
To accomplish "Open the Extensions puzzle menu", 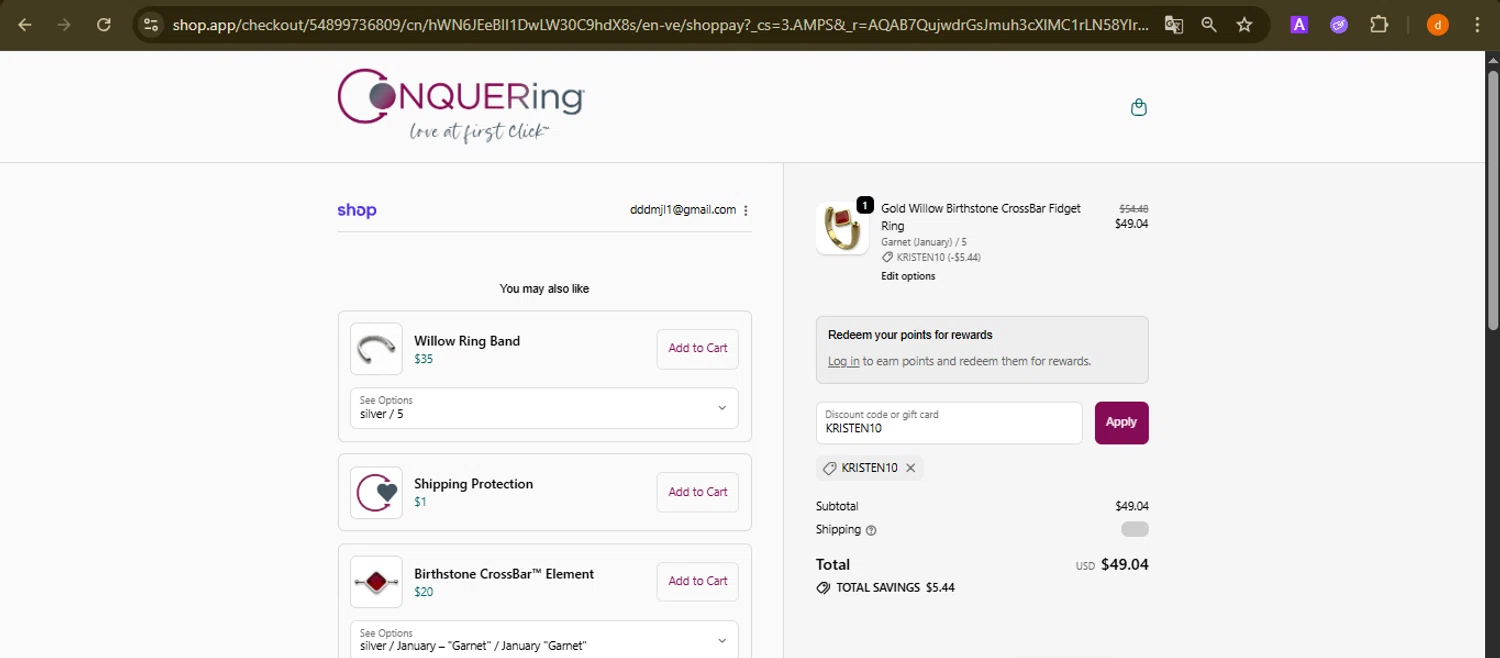I will coord(1379,25).
